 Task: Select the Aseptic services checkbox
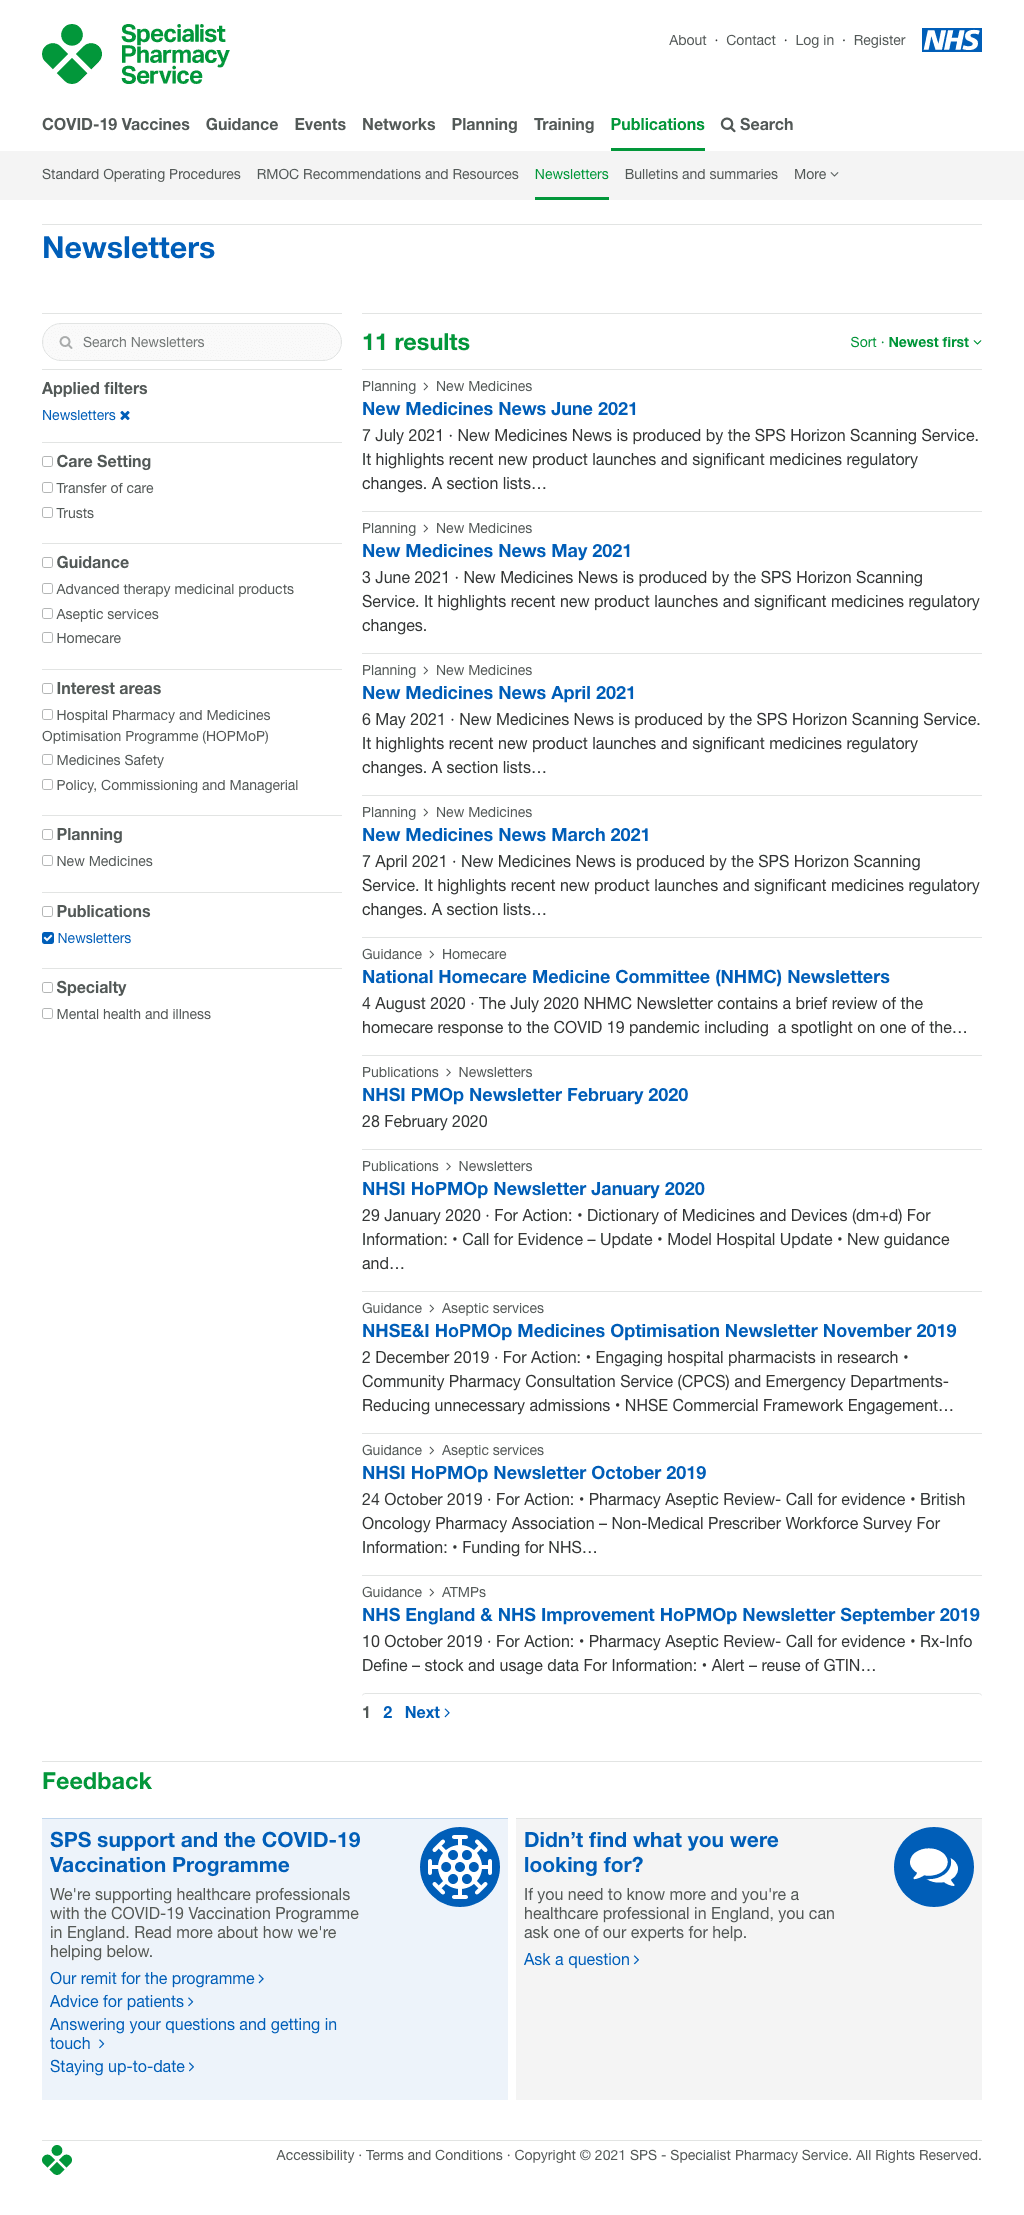(x=48, y=614)
